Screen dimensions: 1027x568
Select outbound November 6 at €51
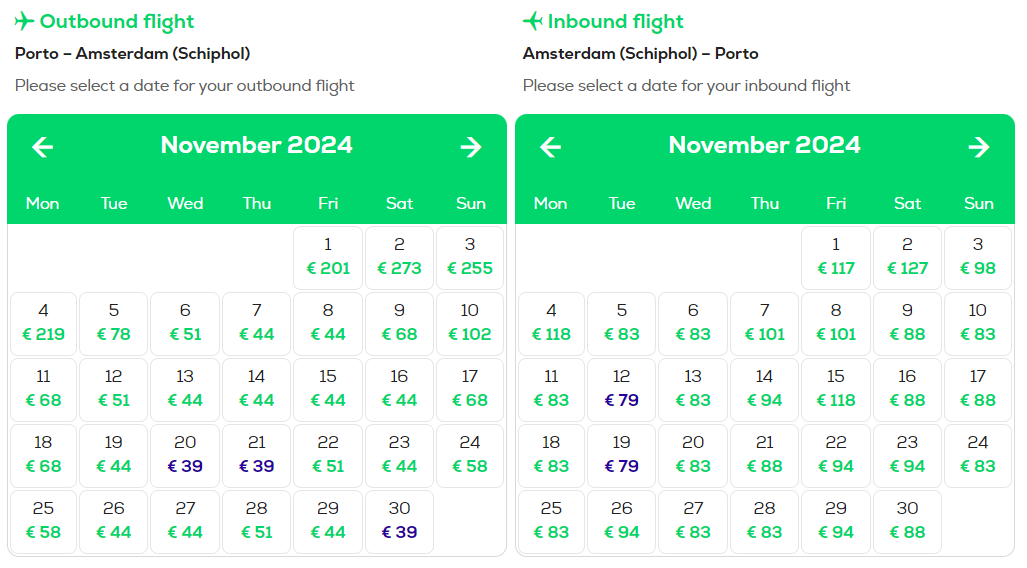coord(185,324)
